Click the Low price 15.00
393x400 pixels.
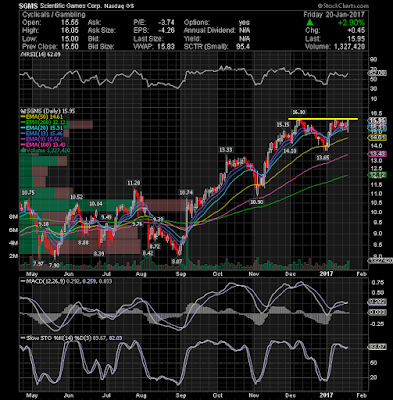[70, 38]
